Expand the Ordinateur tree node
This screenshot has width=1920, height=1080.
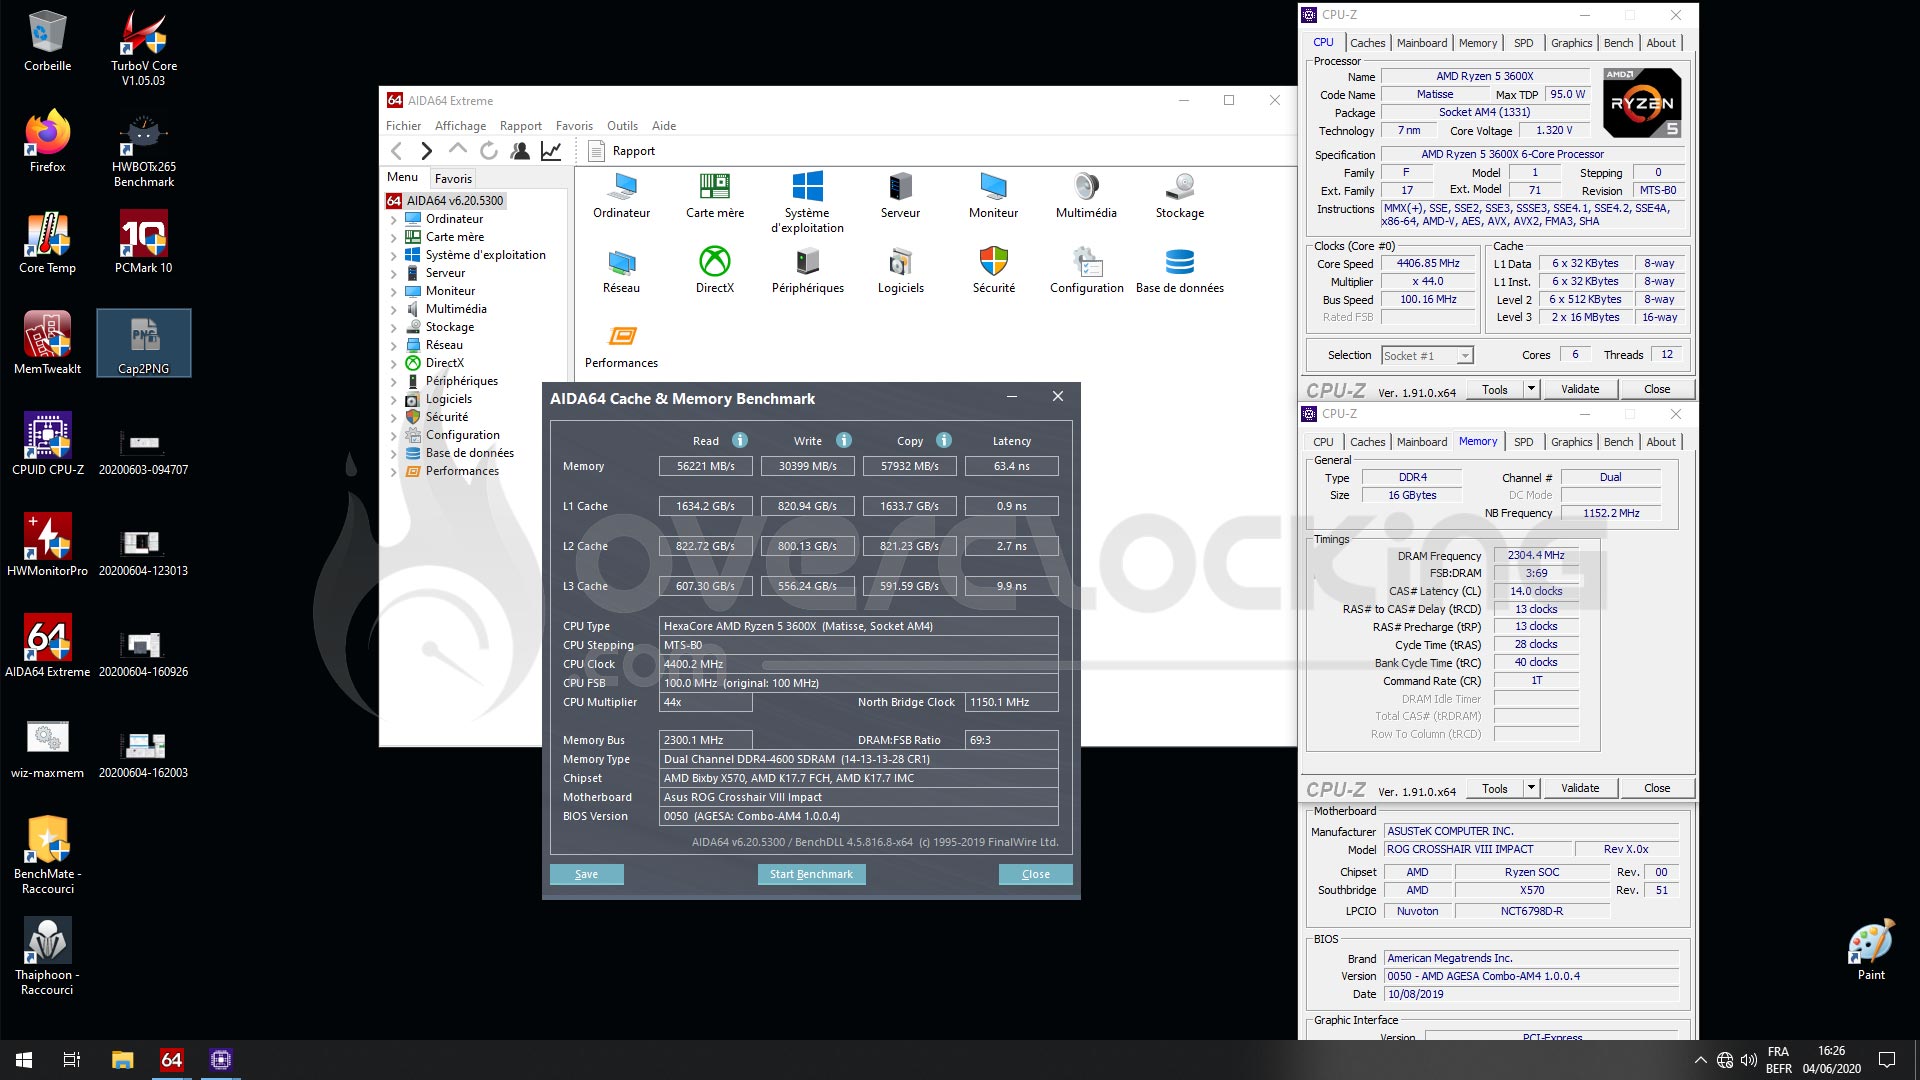click(x=393, y=220)
